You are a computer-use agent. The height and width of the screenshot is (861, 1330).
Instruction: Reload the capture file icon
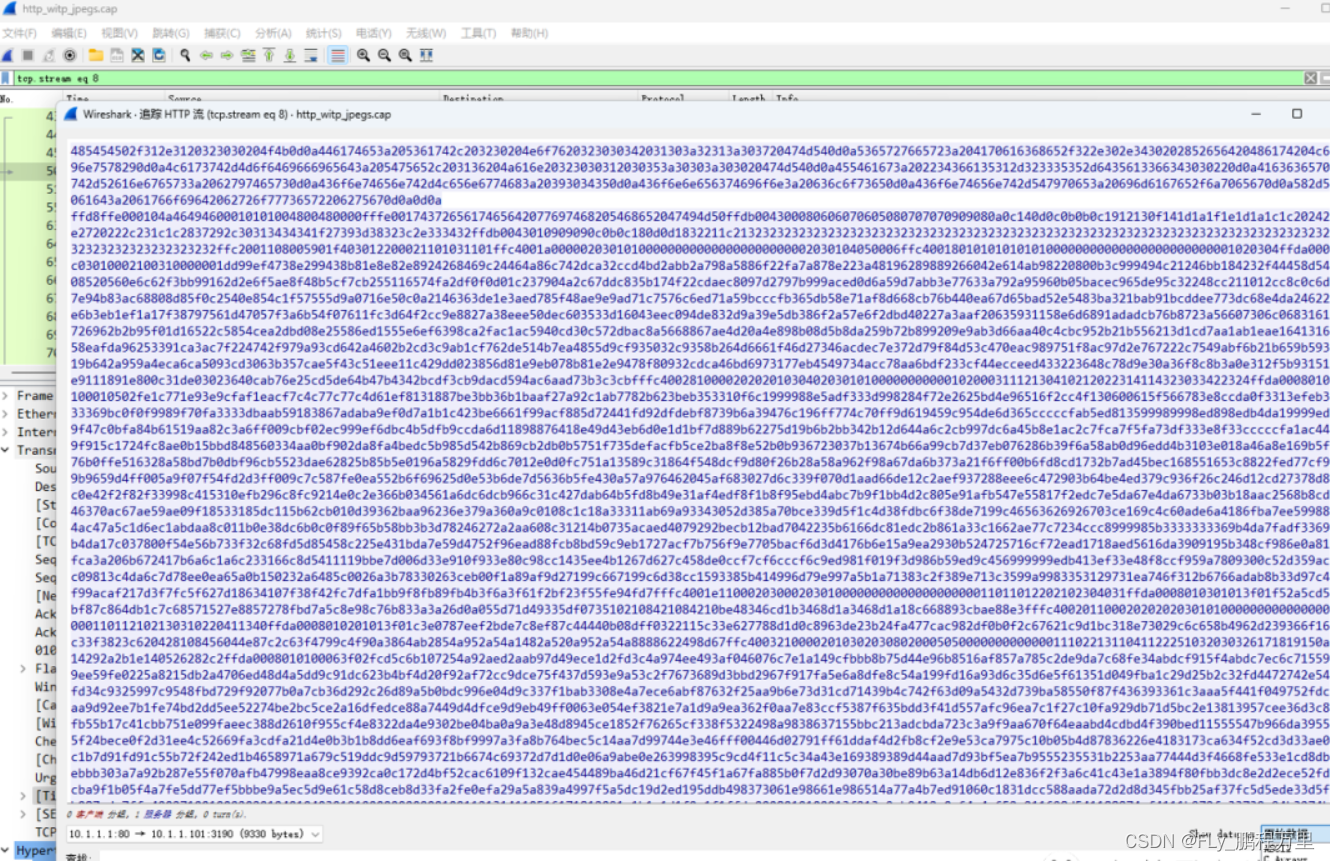point(158,55)
